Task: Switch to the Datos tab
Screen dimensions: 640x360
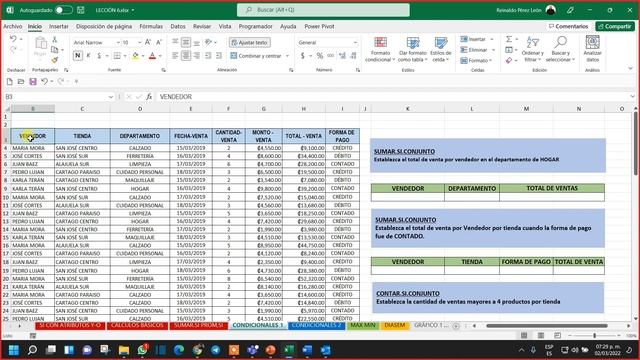Action: pyautogui.click(x=178, y=26)
